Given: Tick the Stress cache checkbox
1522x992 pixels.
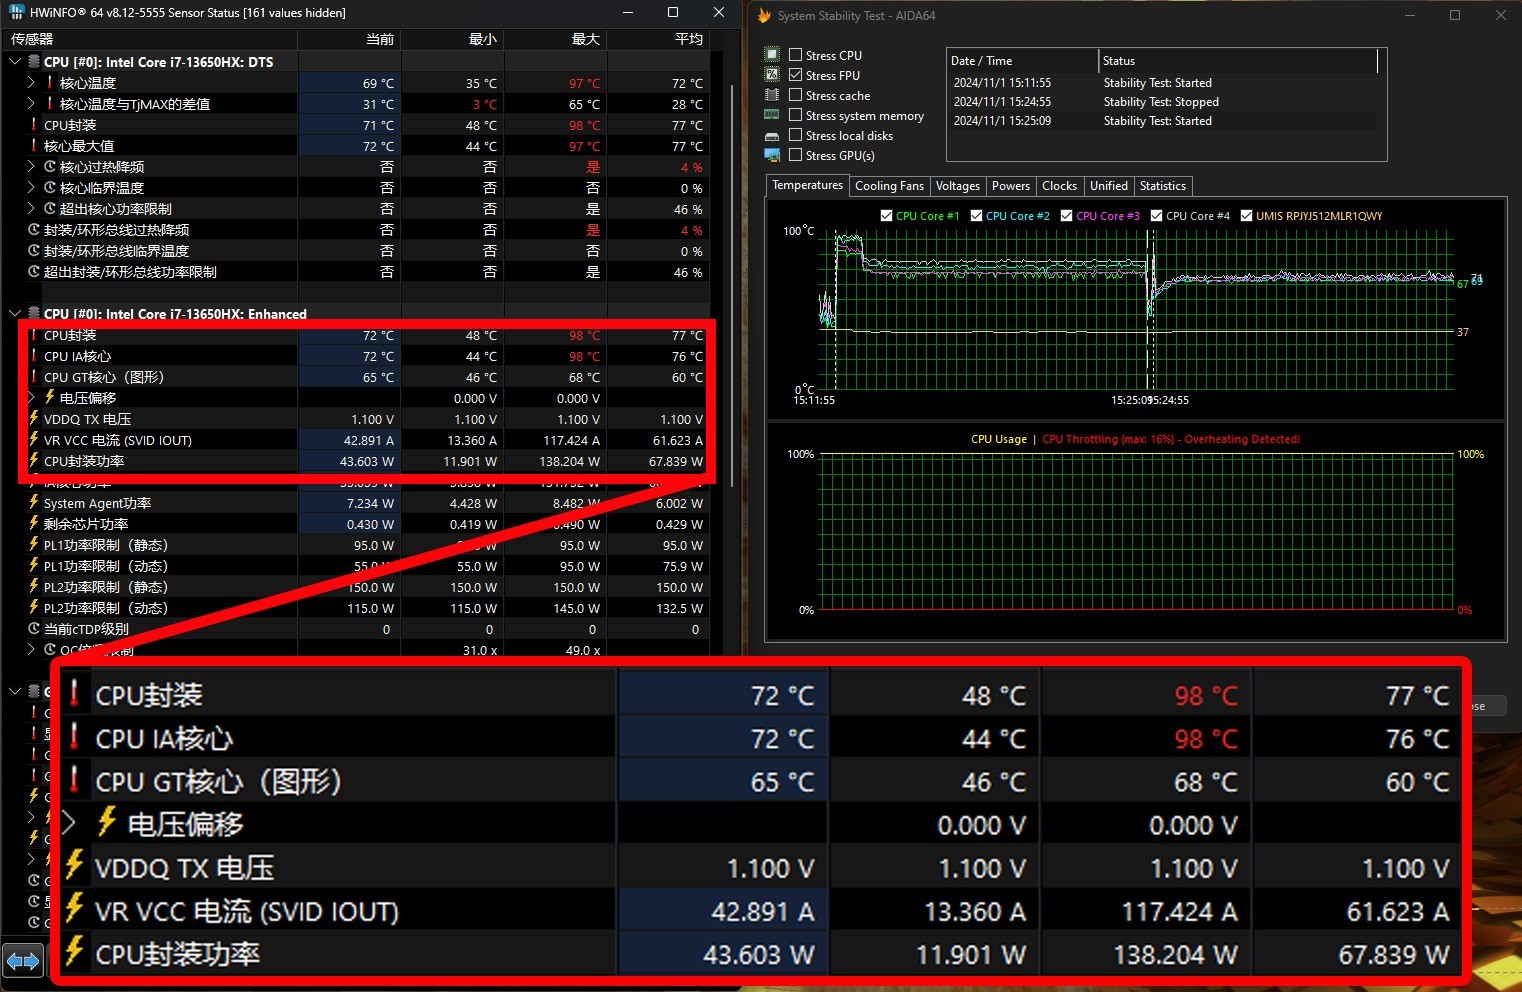Looking at the screenshot, I should point(796,95).
